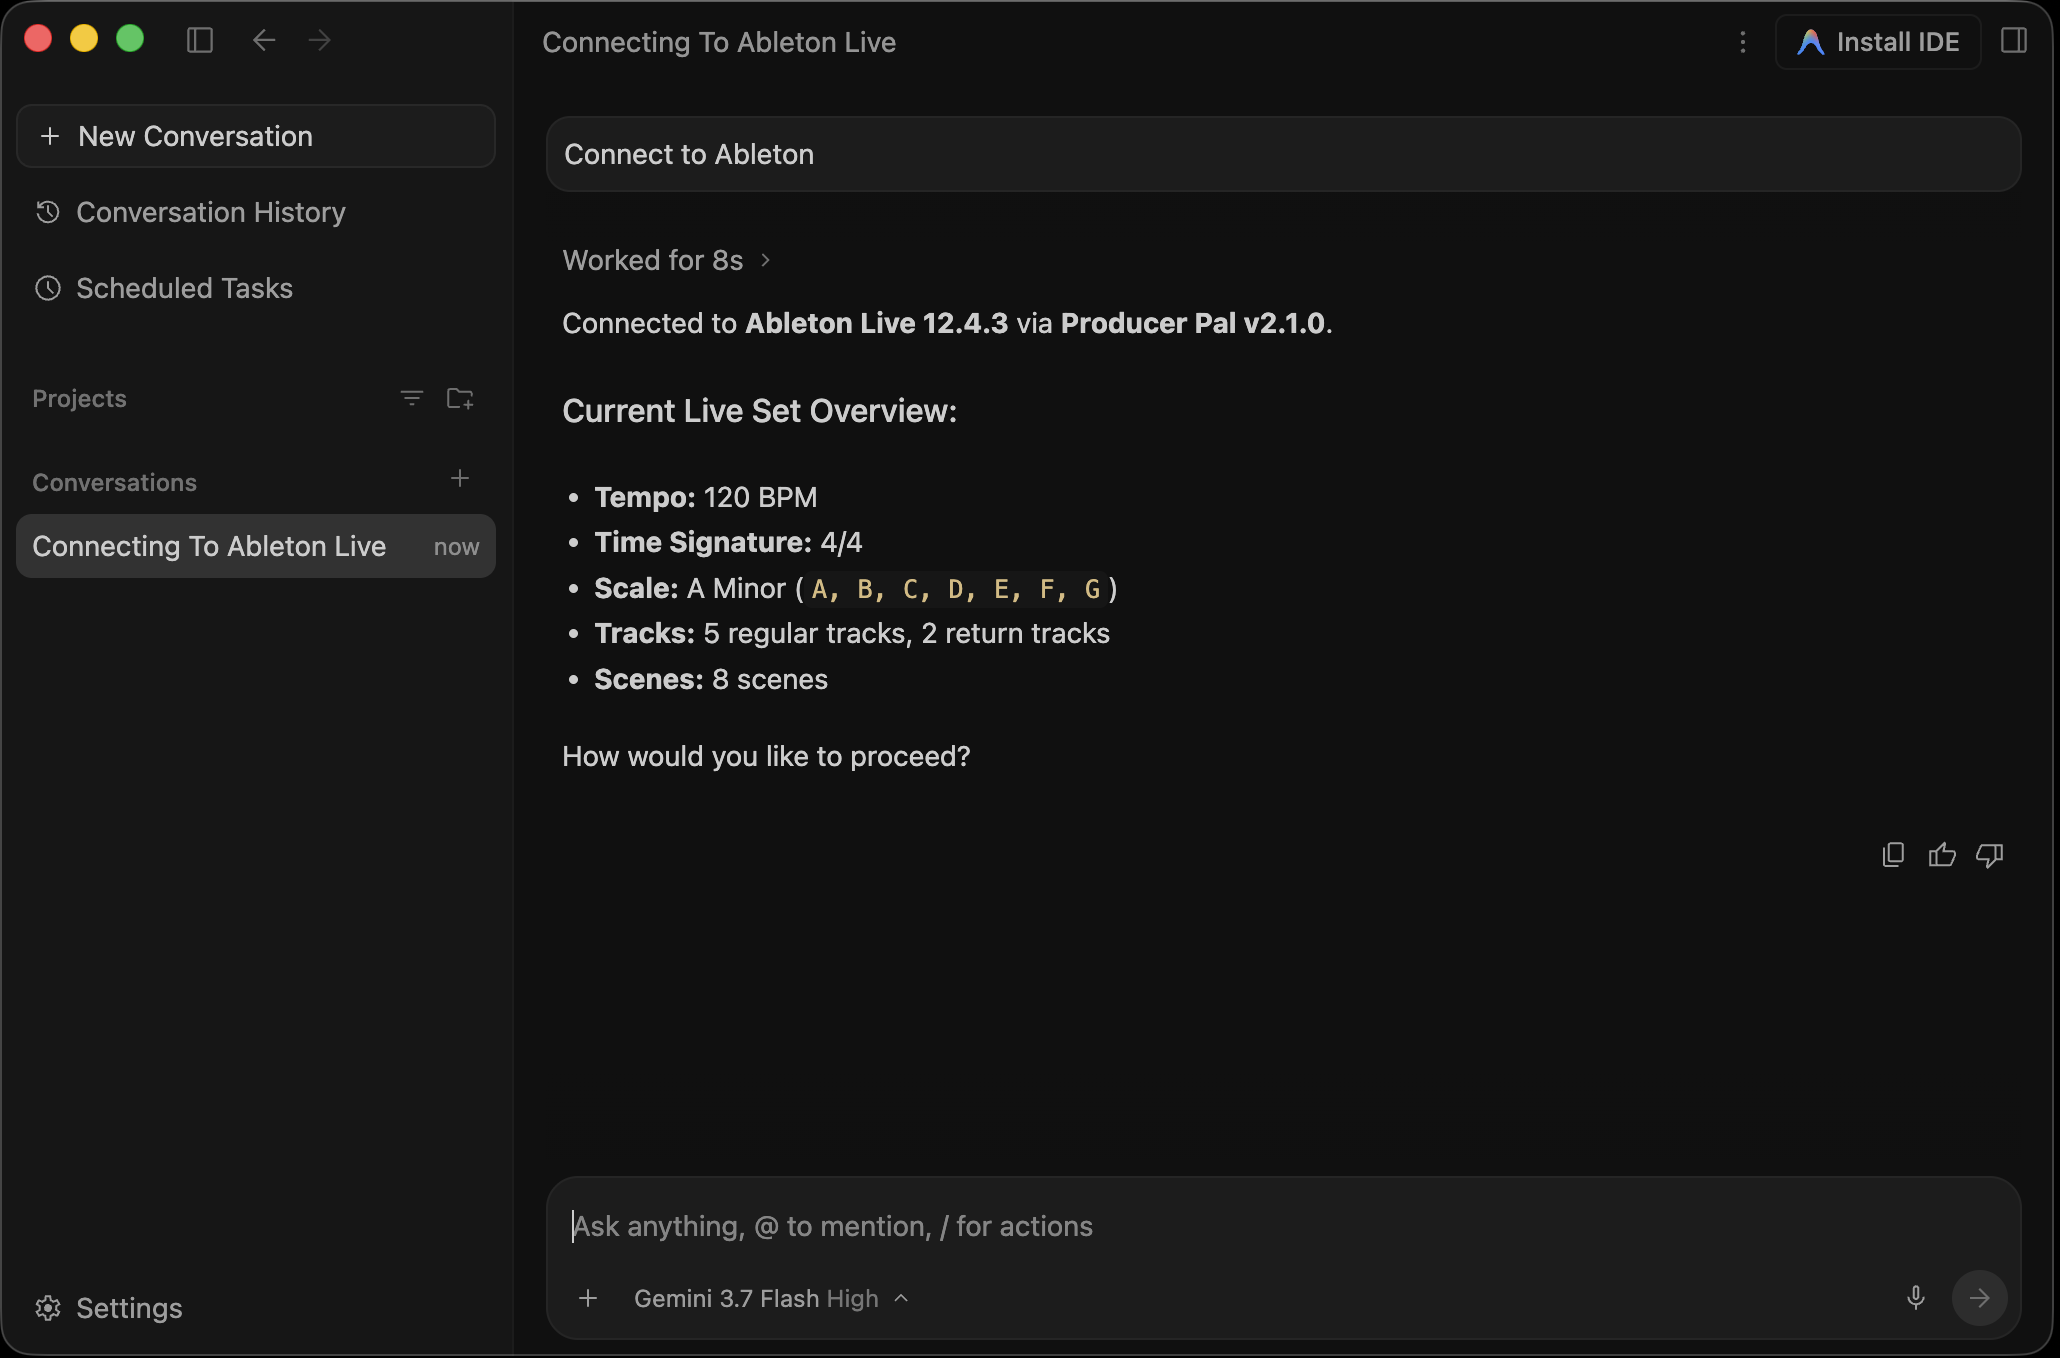This screenshot has width=2060, height=1358.
Task: Click the How would you like to proceed text
Action: click(x=766, y=756)
